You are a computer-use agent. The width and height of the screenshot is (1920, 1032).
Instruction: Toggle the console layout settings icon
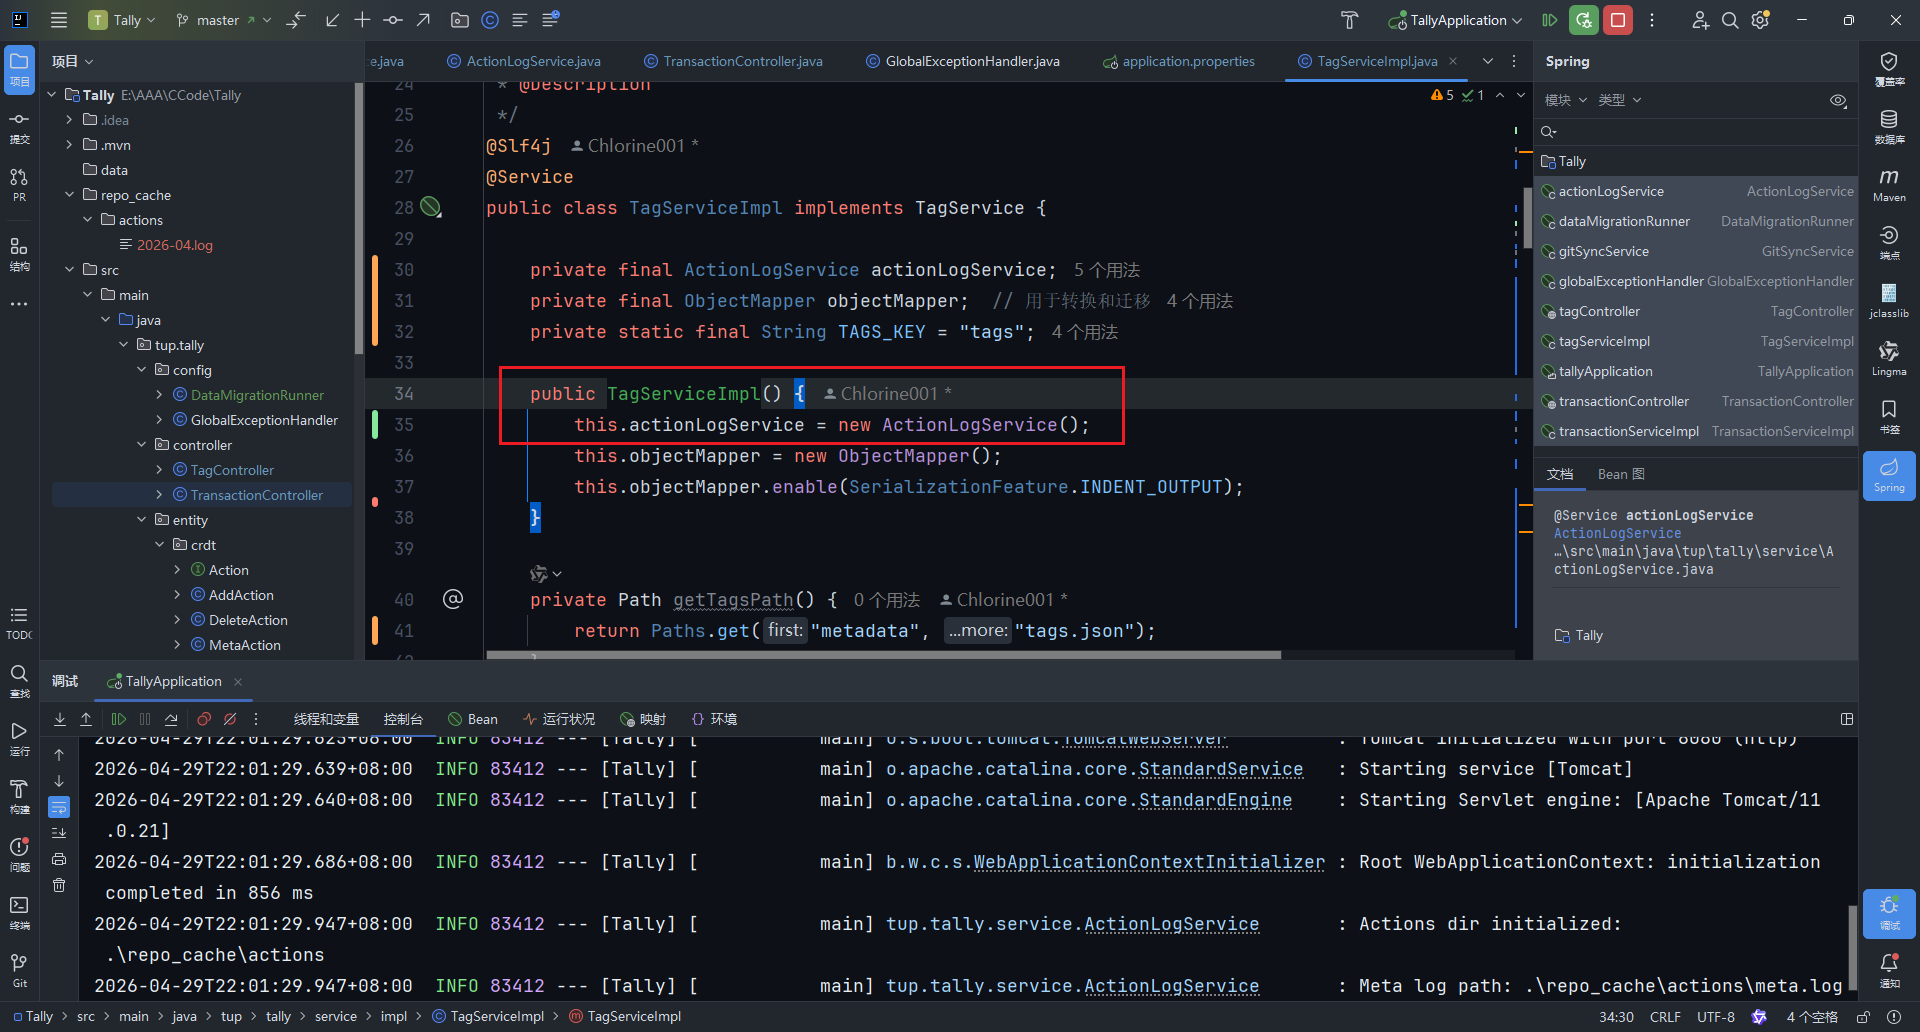tap(1847, 719)
